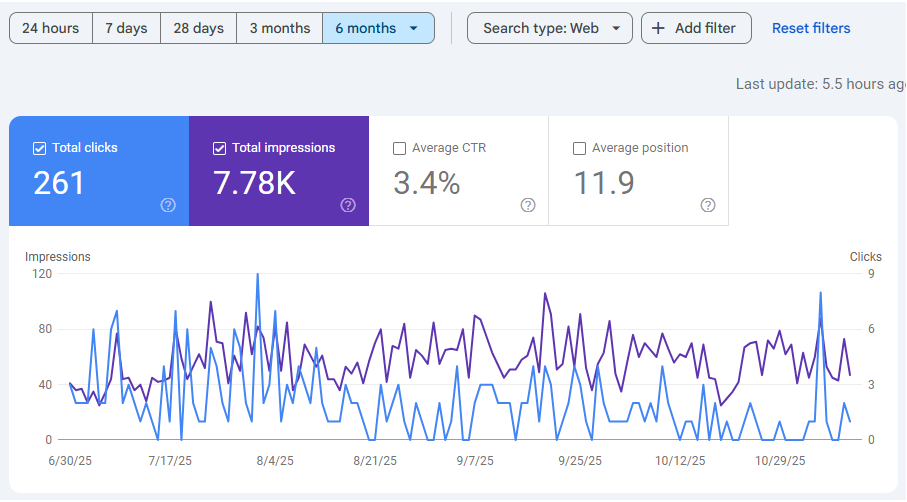Click the 8/4/25 date label on chart axis

[x=273, y=461]
